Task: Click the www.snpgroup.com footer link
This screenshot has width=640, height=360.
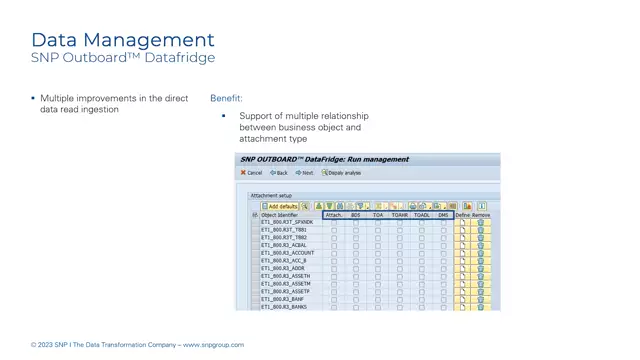Action: pos(213,345)
